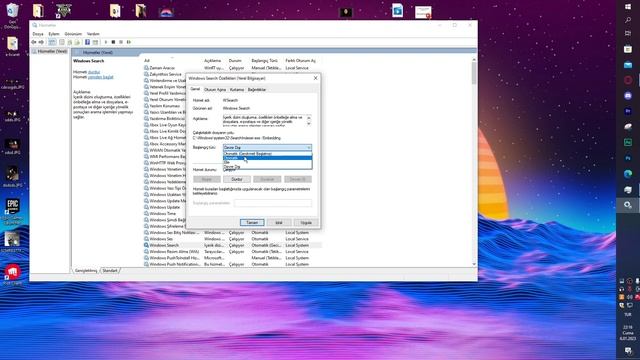Select the Xbox Accessory Management row

165,144
